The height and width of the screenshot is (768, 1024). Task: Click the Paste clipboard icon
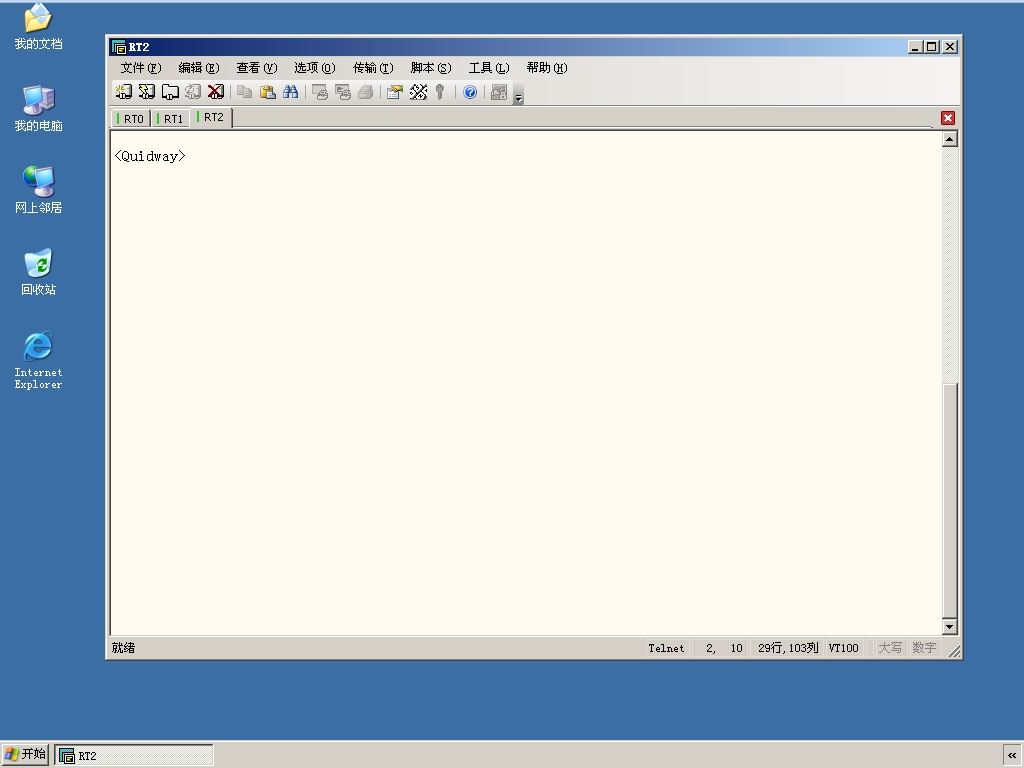coord(267,92)
